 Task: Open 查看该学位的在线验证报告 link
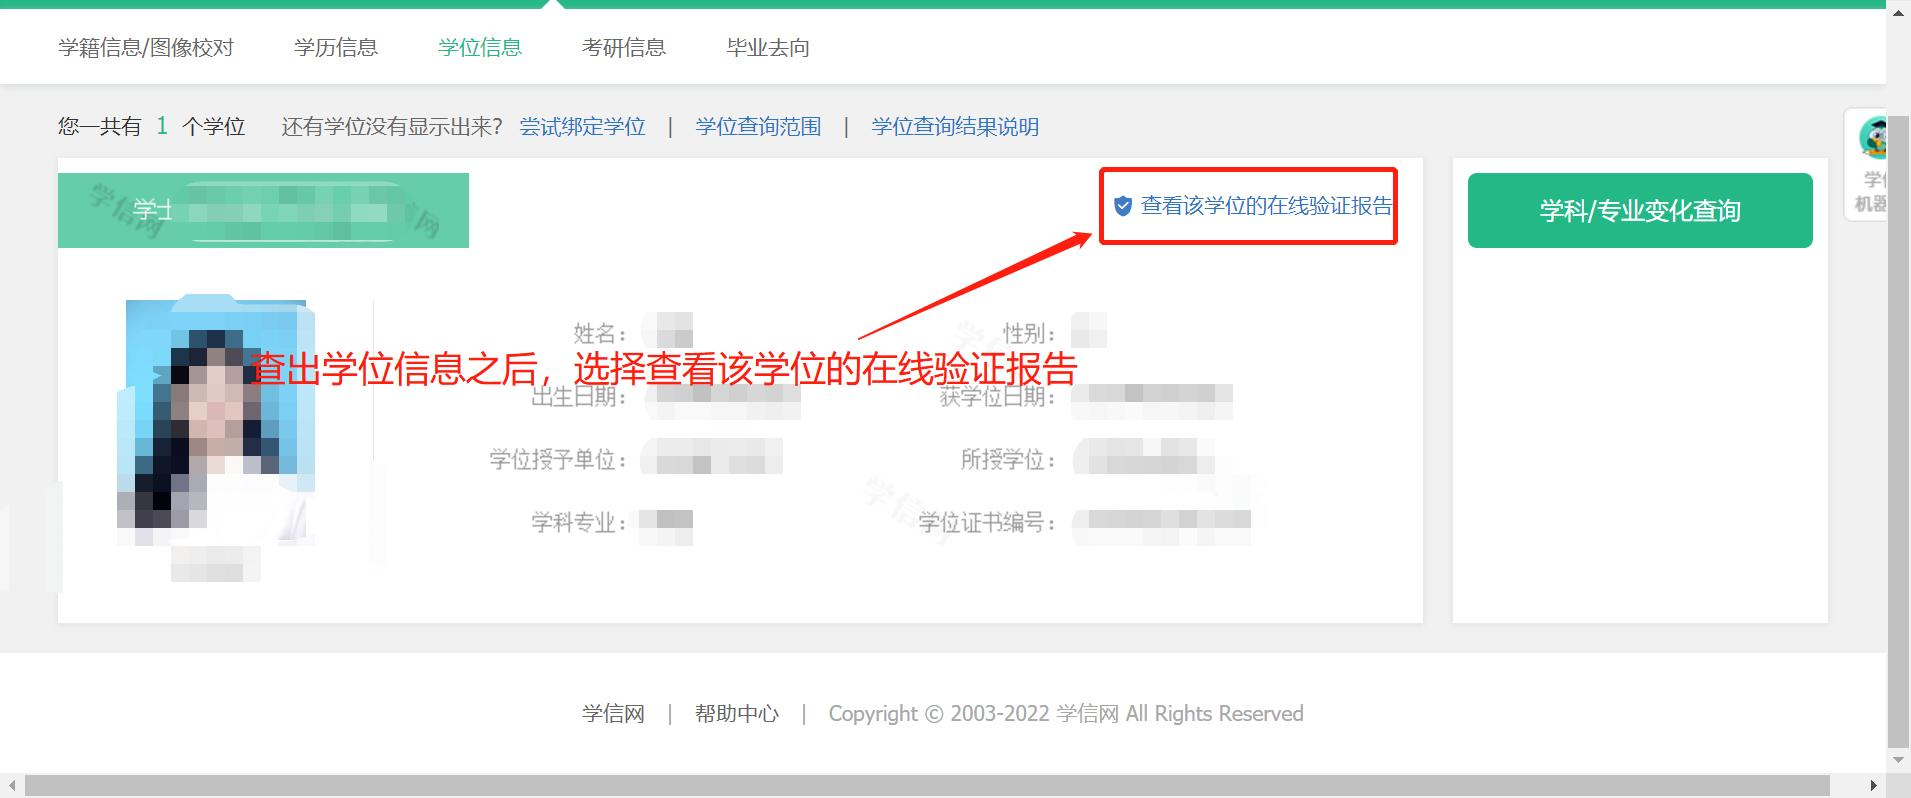pos(1266,206)
